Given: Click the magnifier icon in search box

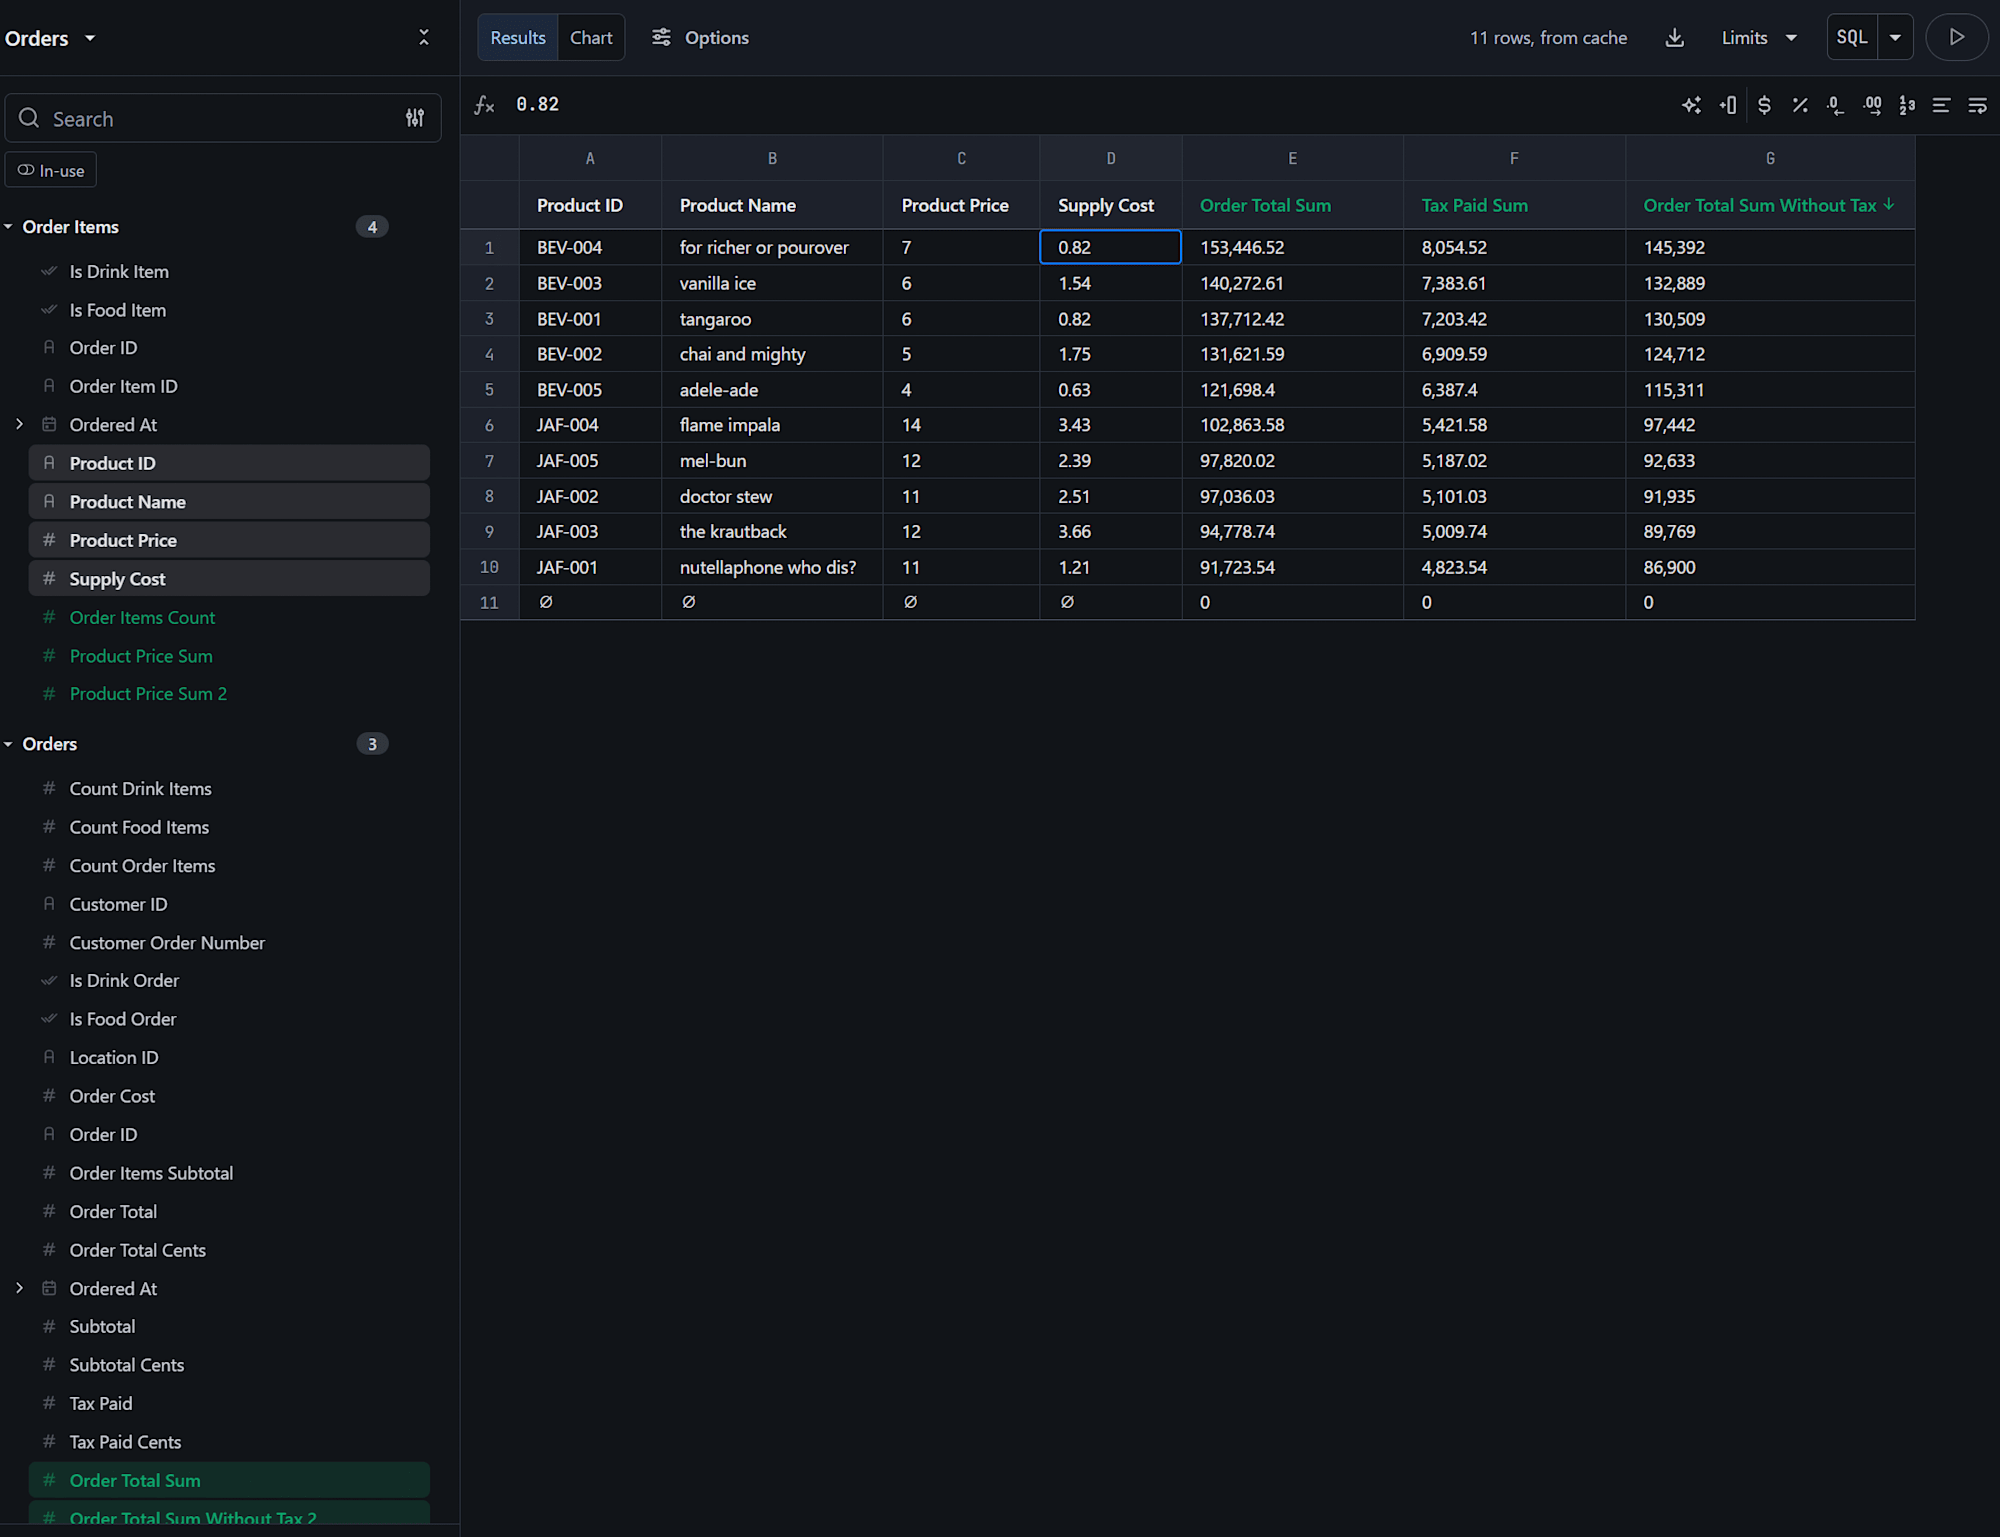Looking at the screenshot, I should click(x=29, y=118).
